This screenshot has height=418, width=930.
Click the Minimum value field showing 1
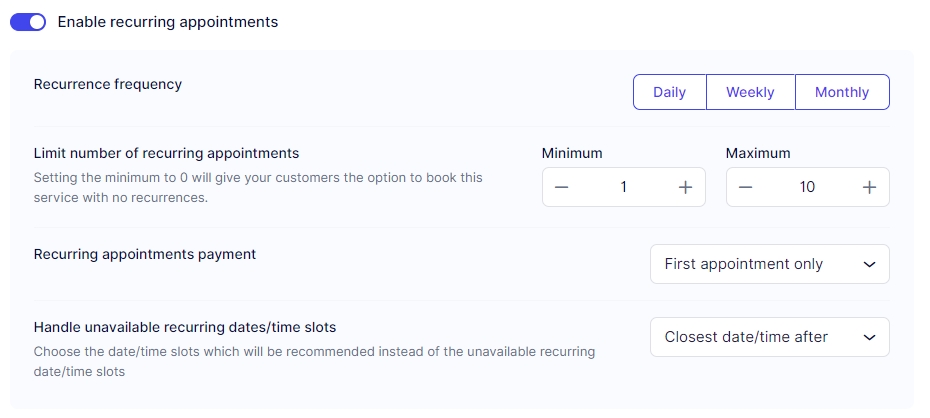pos(623,187)
